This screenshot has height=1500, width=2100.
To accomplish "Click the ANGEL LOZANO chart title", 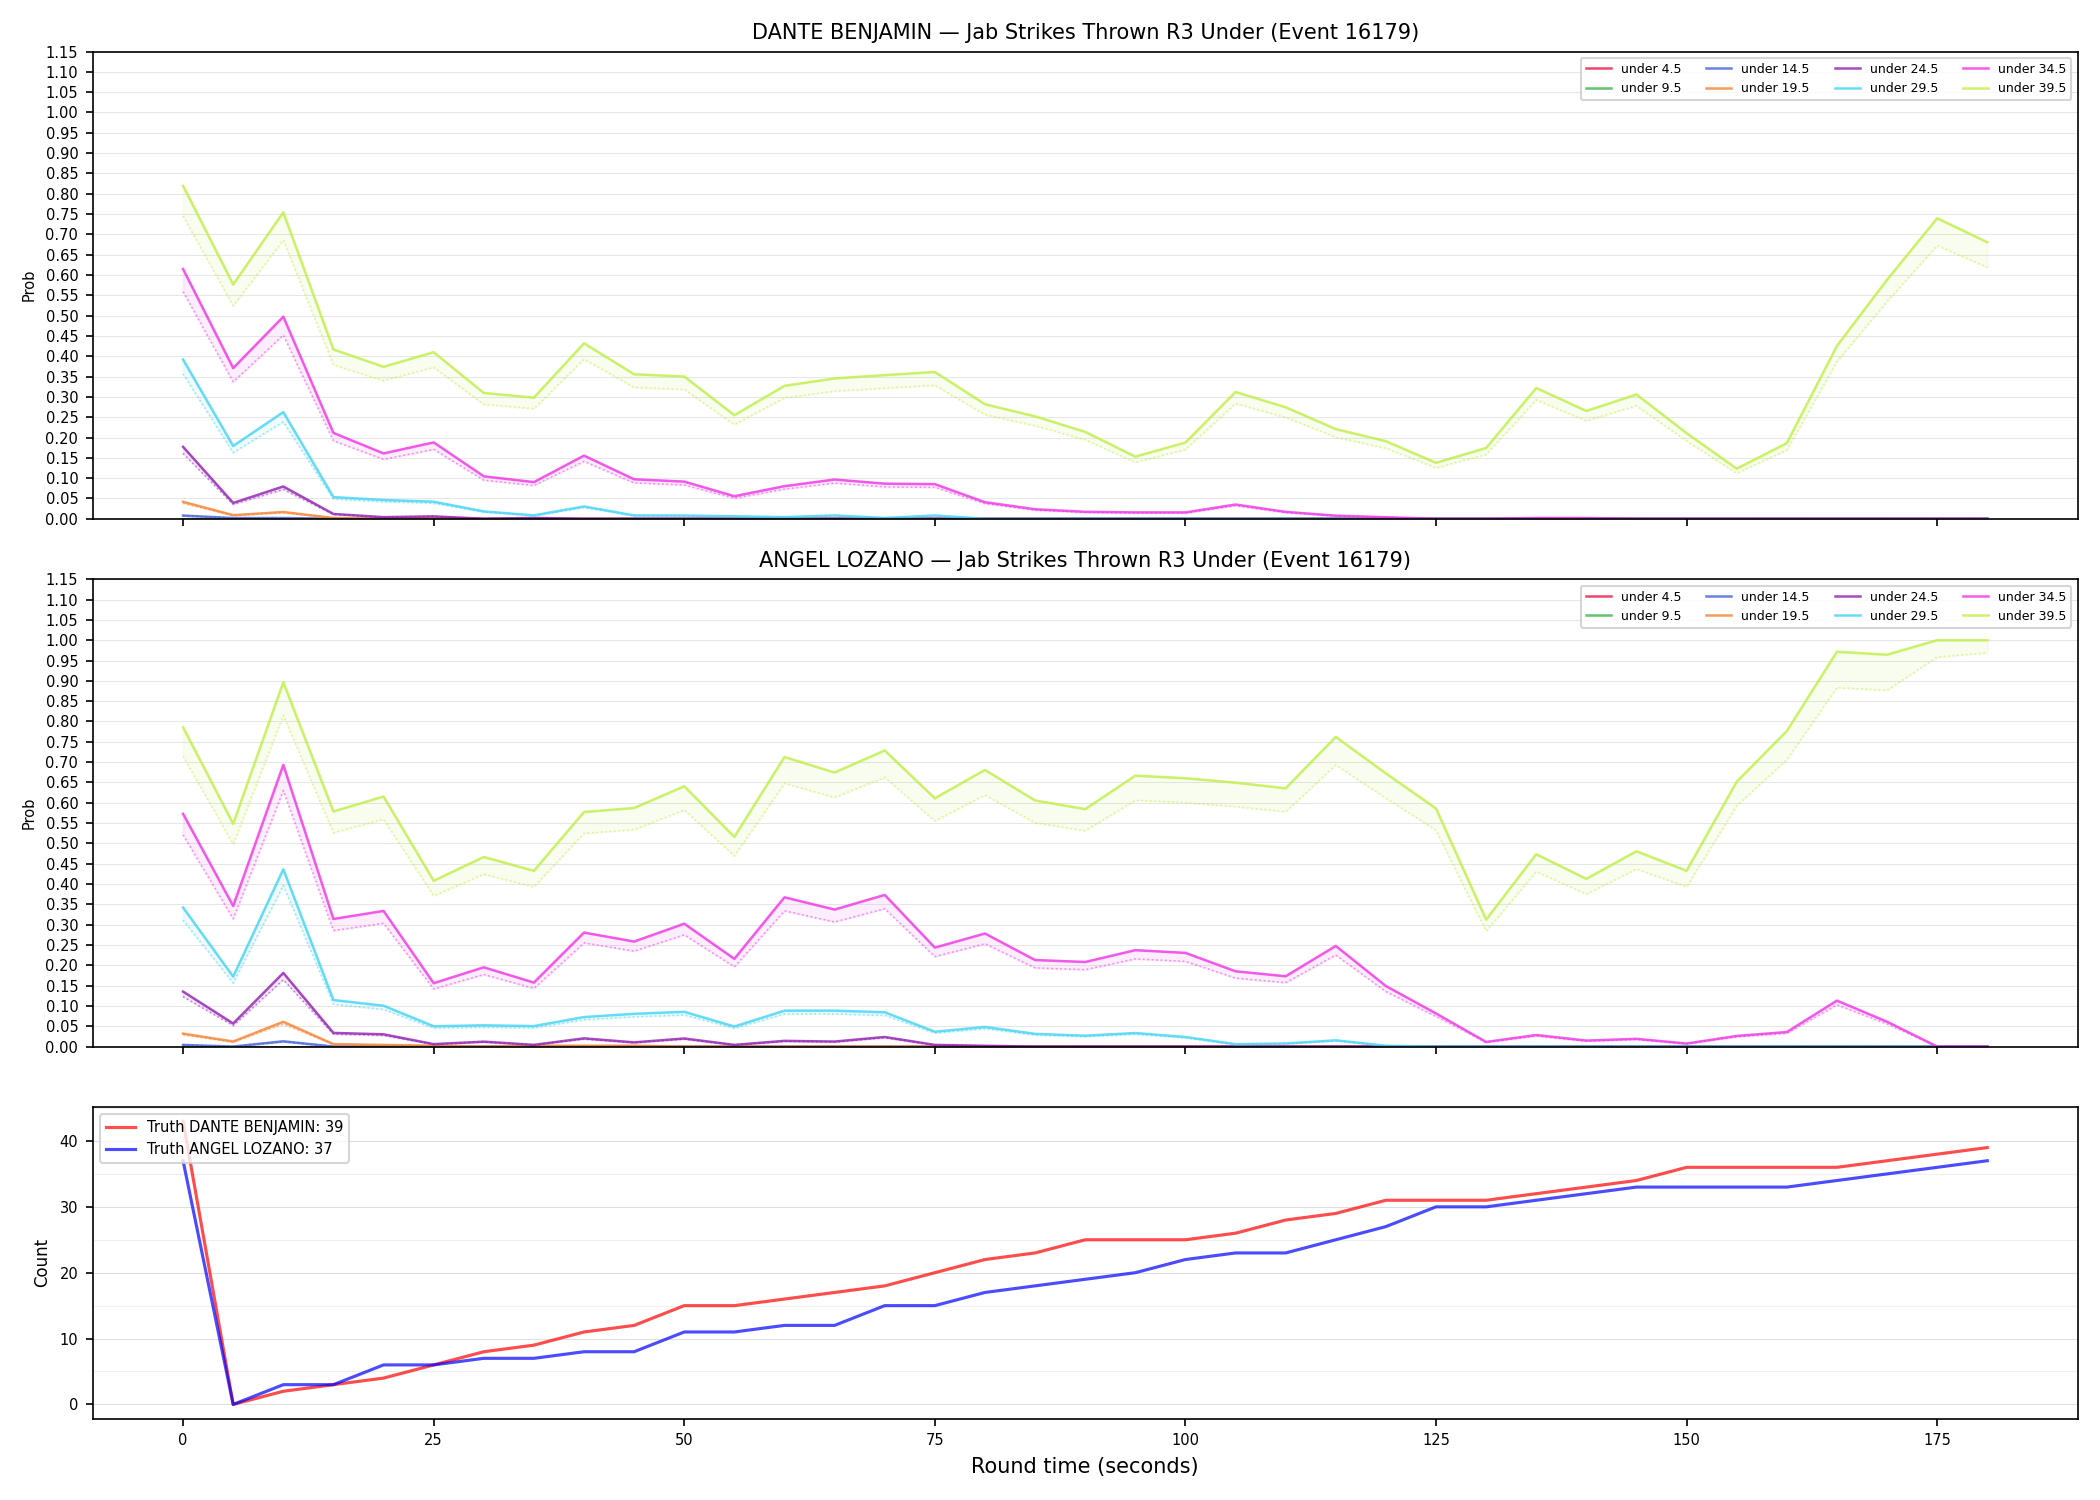I will click(x=1085, y=560).
